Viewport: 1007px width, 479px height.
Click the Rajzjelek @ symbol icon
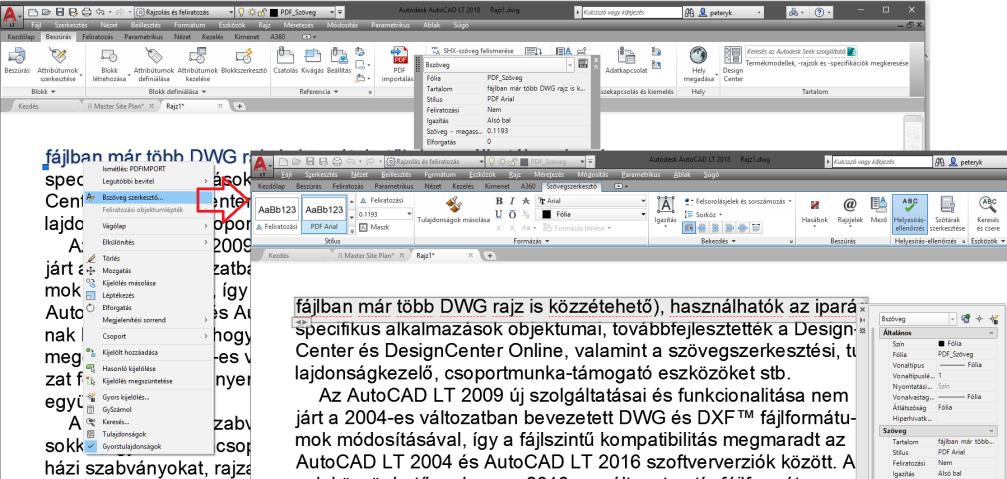pos(851,205)
